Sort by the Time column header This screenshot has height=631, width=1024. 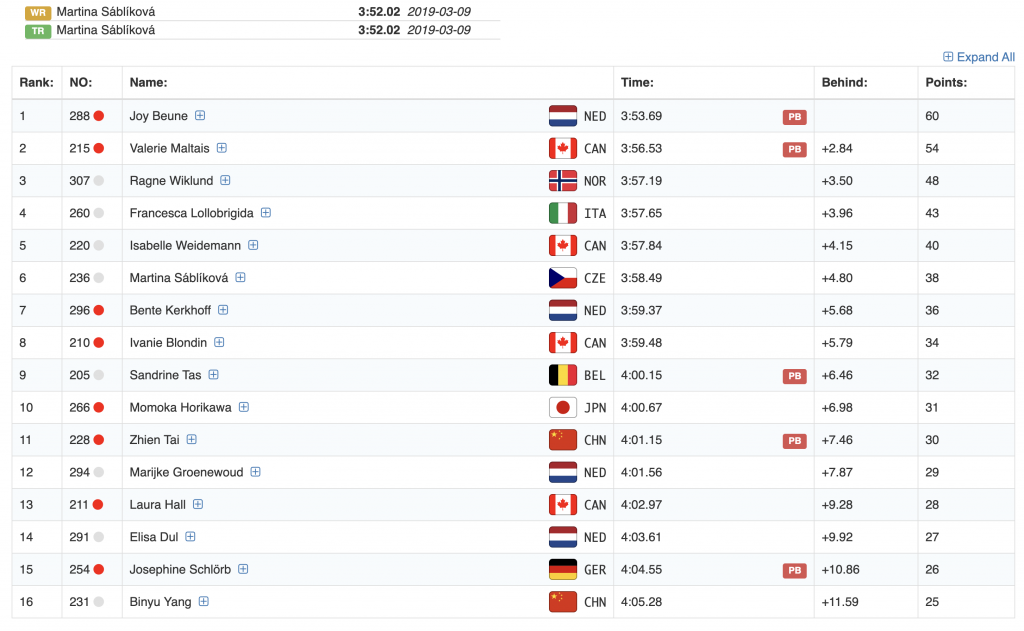637,82
